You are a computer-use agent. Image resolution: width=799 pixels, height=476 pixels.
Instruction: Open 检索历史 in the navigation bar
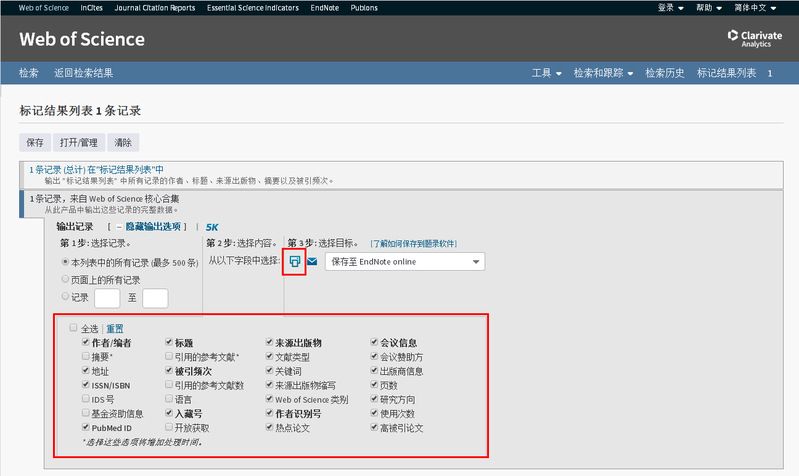[665, 73]
